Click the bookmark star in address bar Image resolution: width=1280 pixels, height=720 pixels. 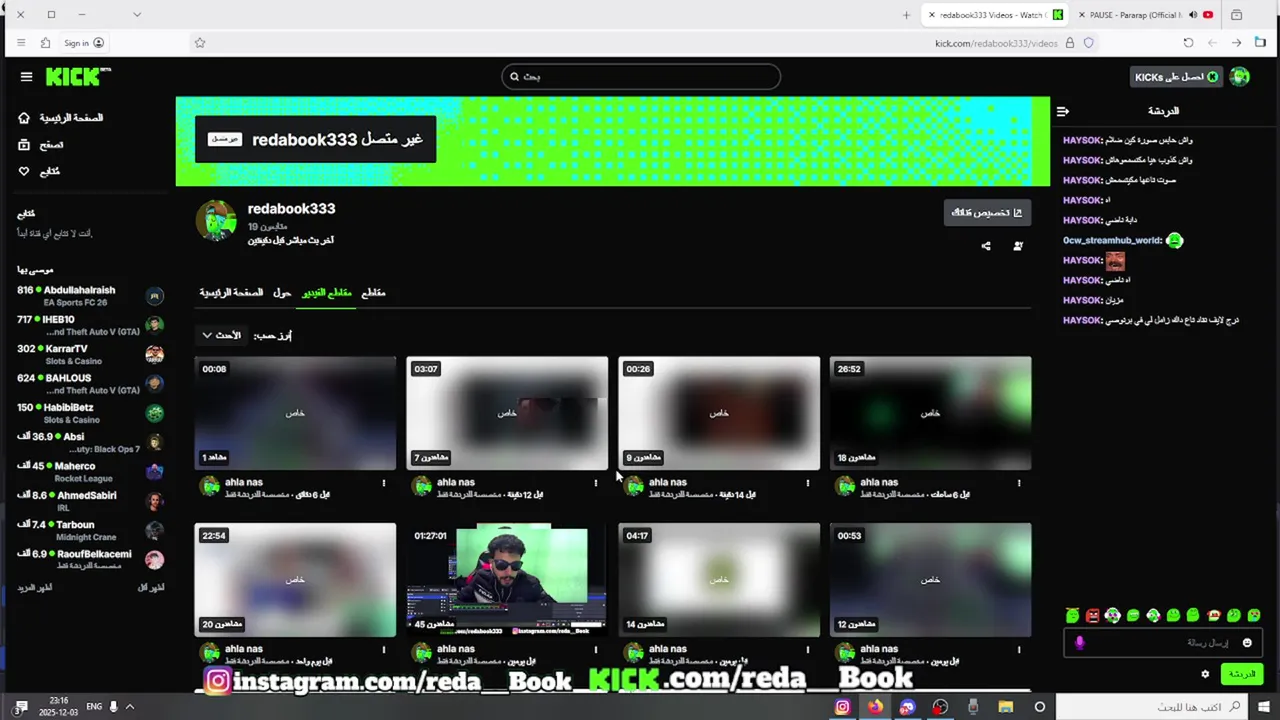click(200, 43)
